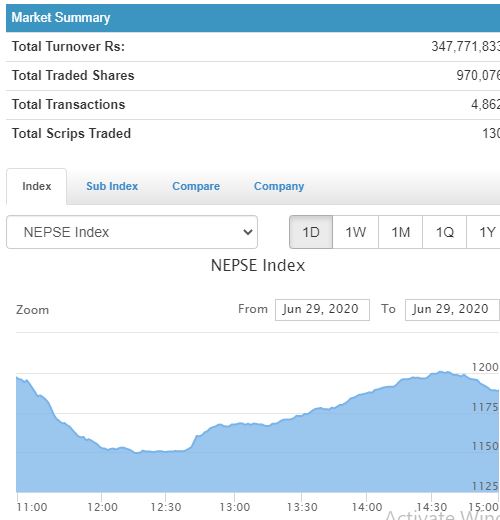Open the Compare tab
This screenshot has height=520, width=500.
(x=196, y=186)
